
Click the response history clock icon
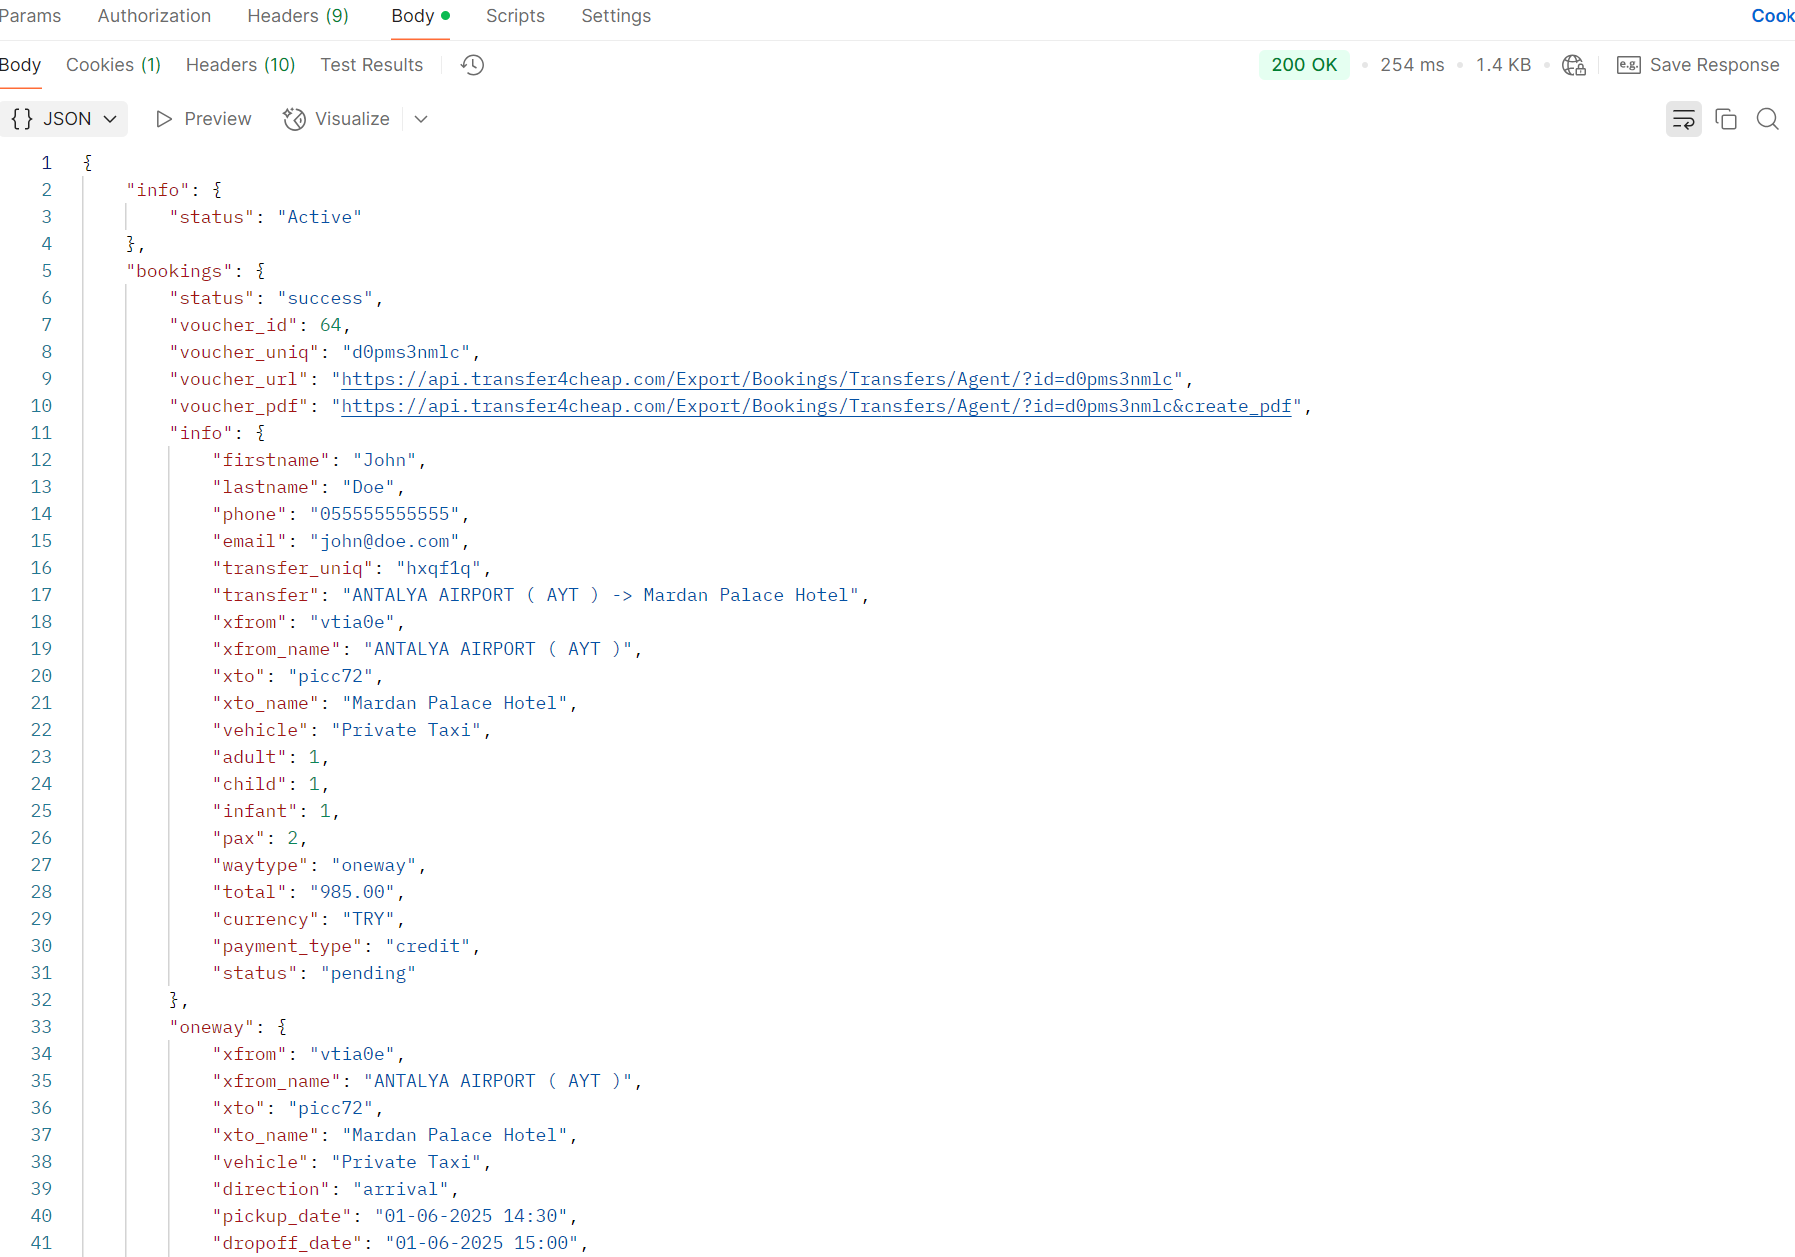[472, 65]
